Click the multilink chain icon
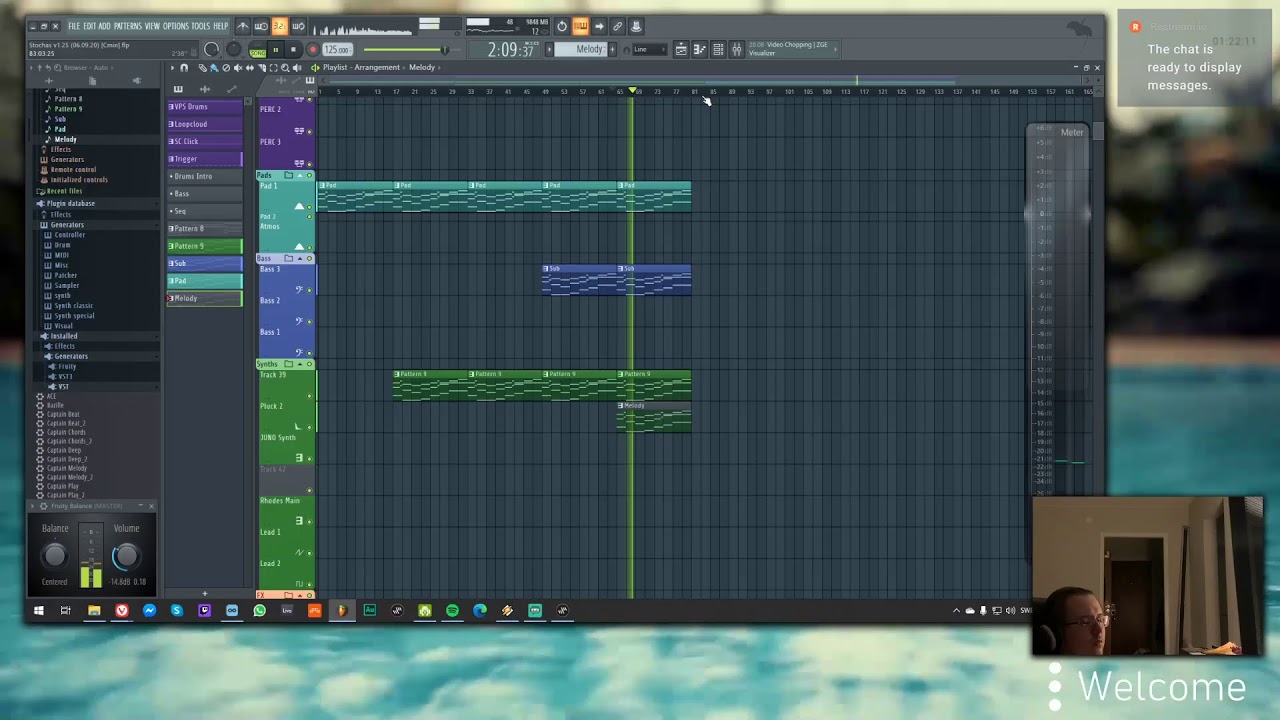1280x720 pixels. [x=617, y=26]
